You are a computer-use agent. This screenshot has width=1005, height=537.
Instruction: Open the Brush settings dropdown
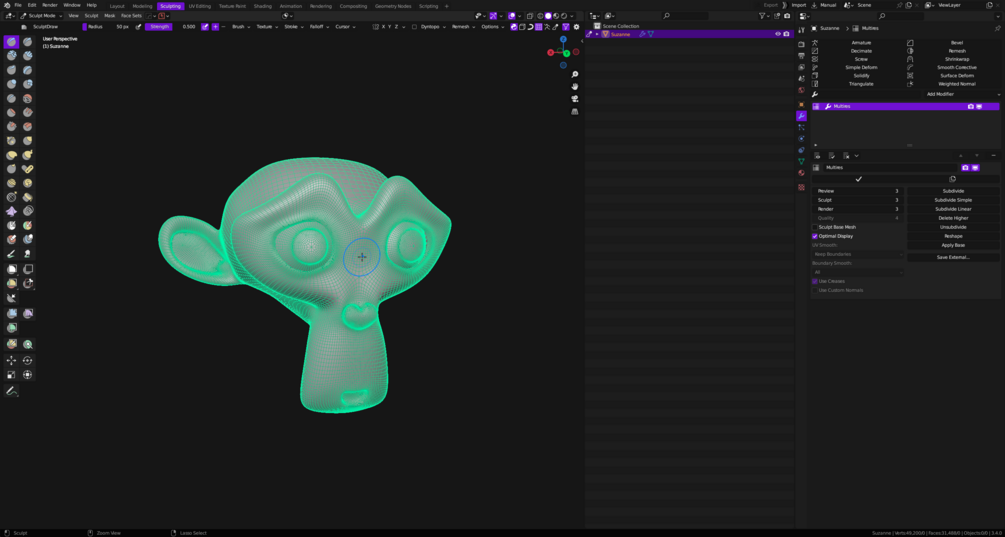tap(240, 27)
